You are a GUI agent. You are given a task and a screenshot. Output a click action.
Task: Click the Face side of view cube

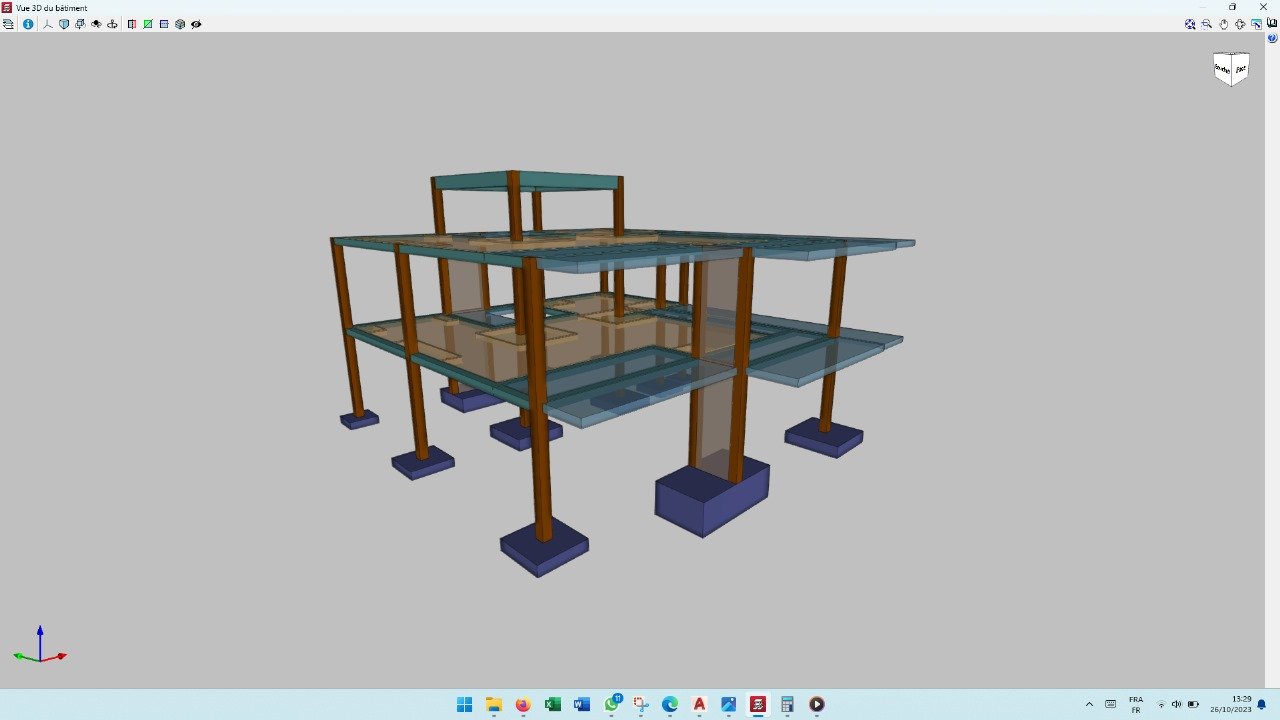1240,69
